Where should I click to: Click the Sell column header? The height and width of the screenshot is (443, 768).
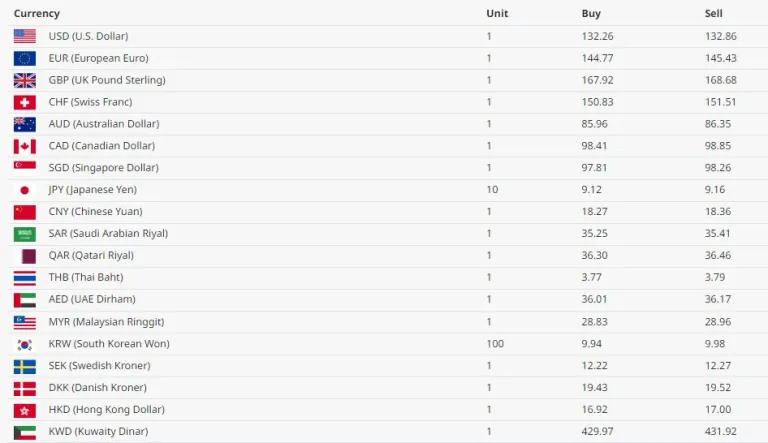pyautogui.click(x=713, y=14)
